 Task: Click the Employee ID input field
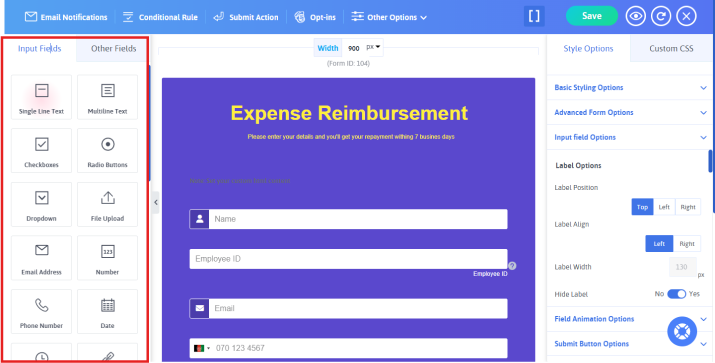348,259
